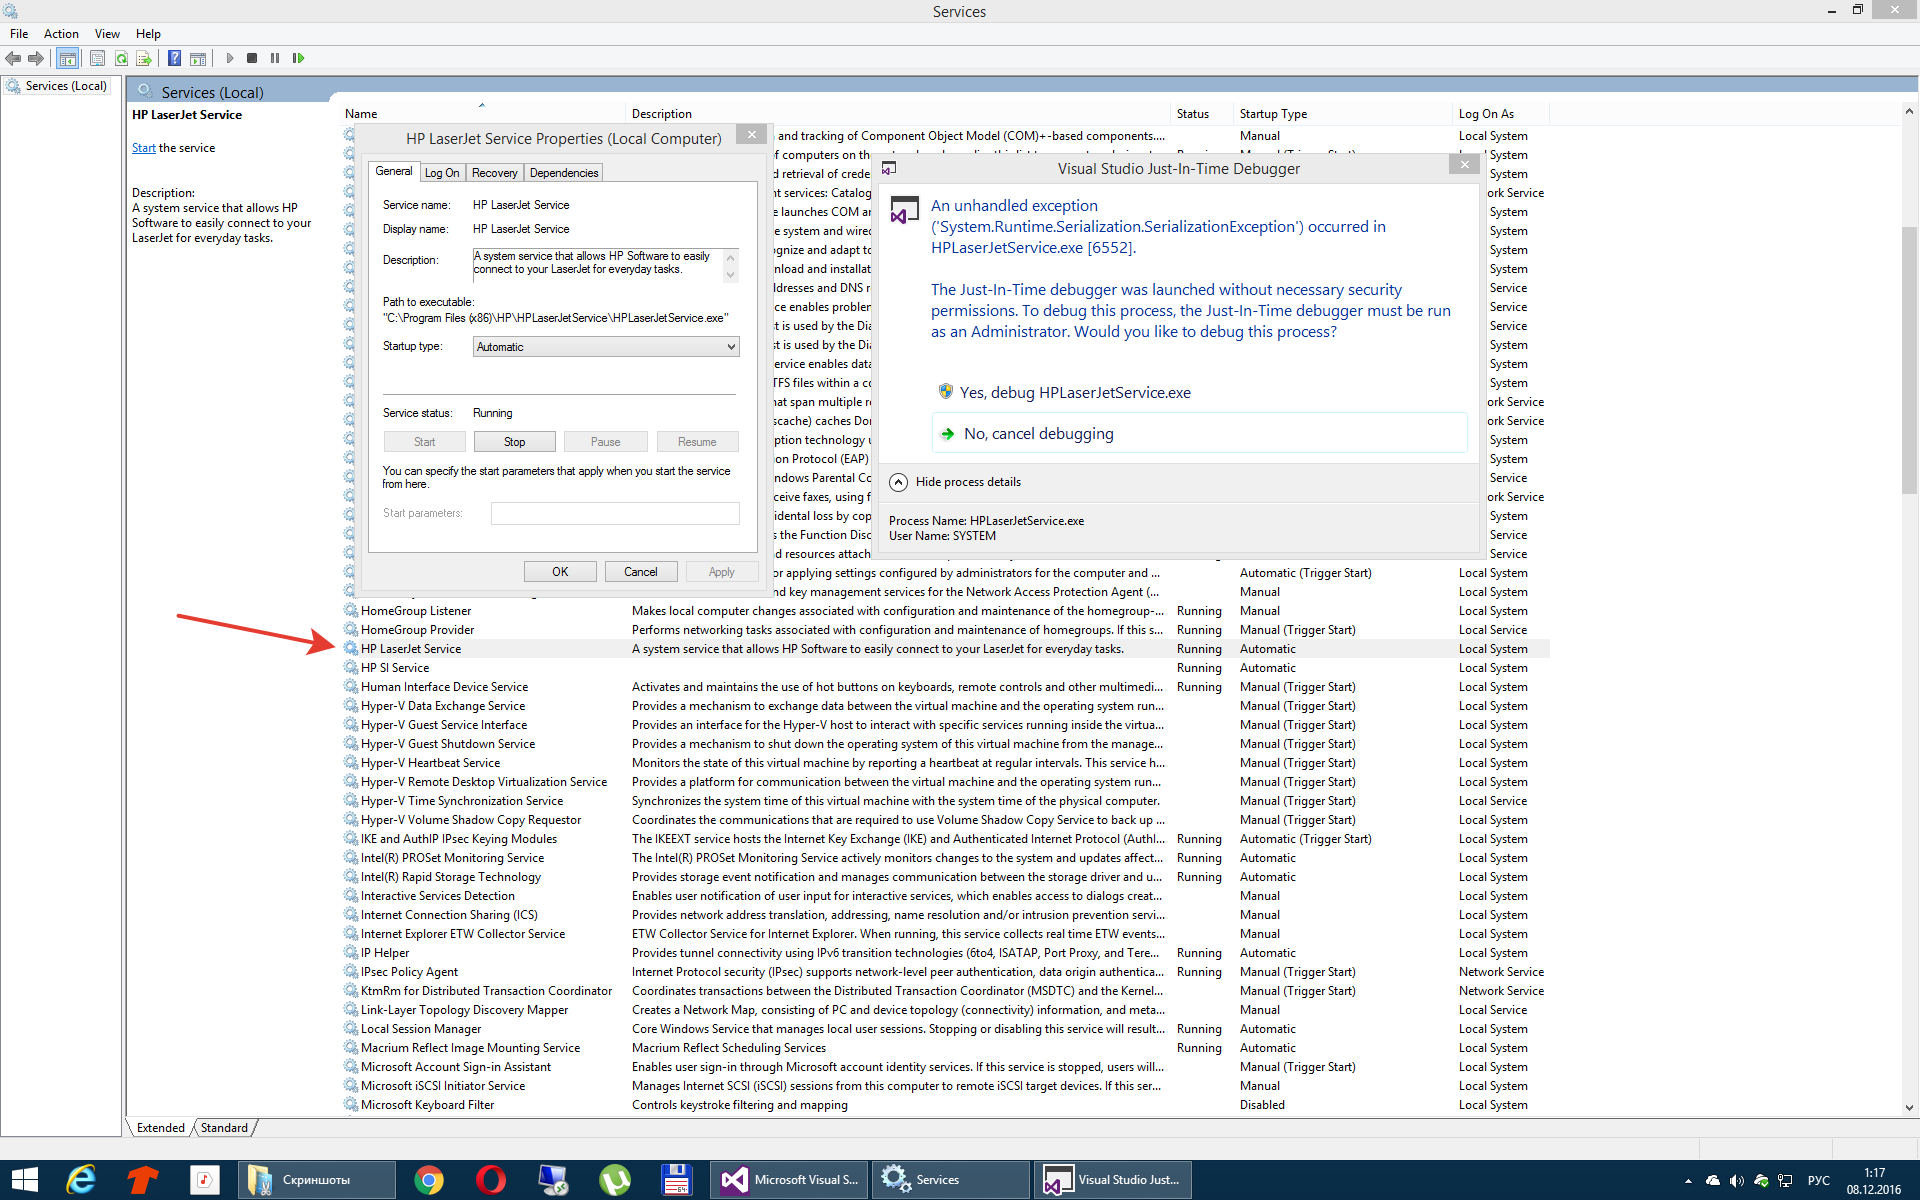
Task: Open the Action menu
Action: (61, 34)
